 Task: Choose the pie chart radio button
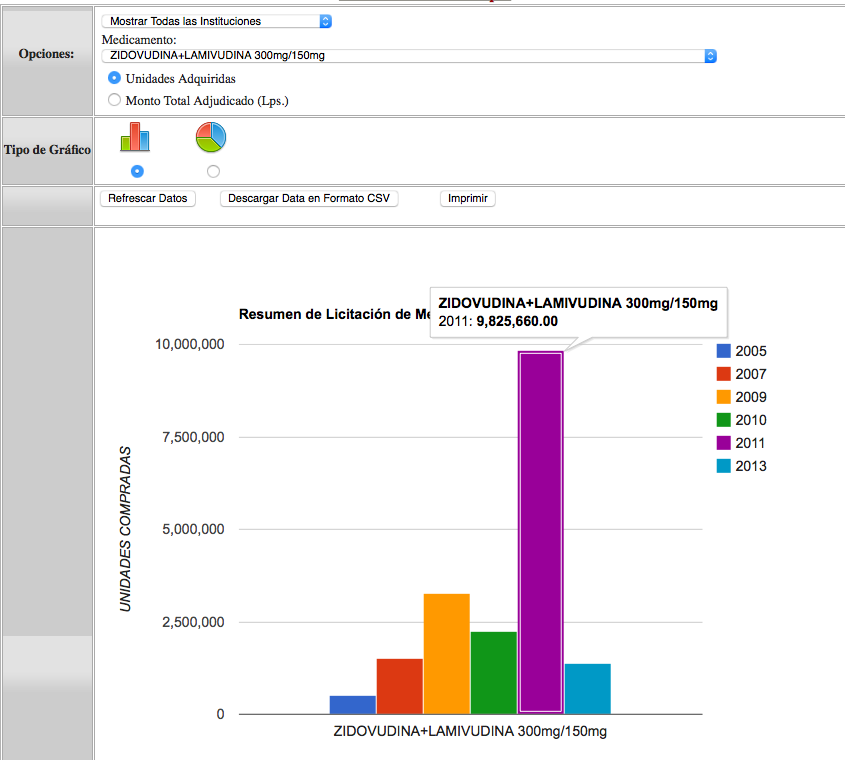pyautogui.click(x=213, y=171)
